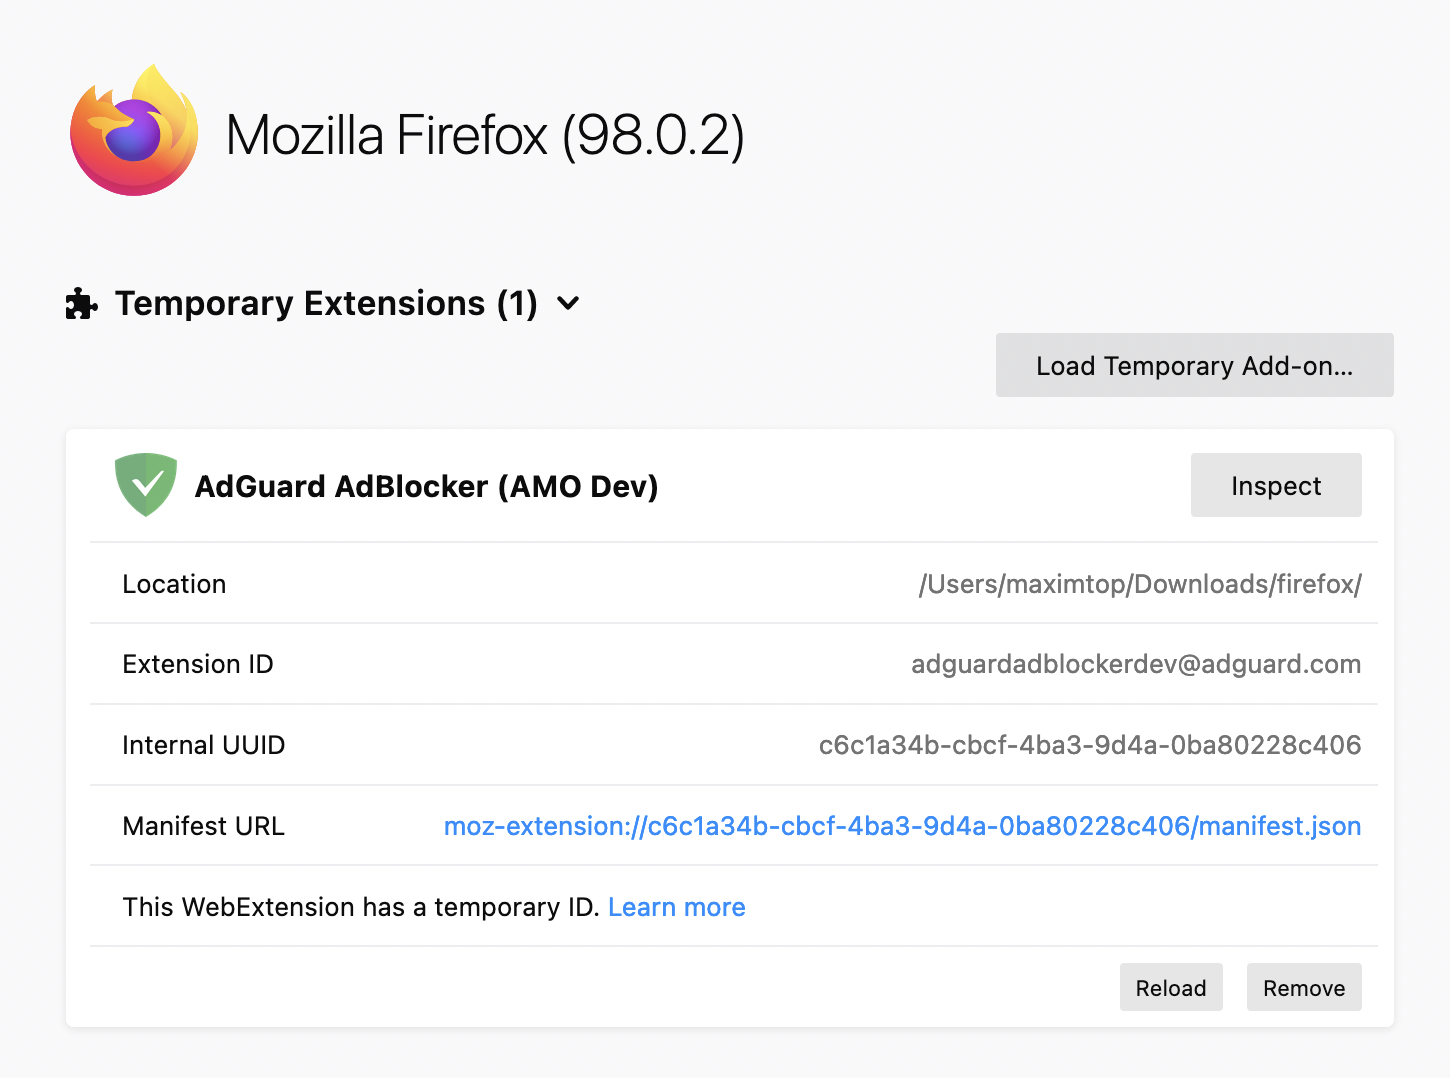Click the Manifest URL label

[204, 826]
